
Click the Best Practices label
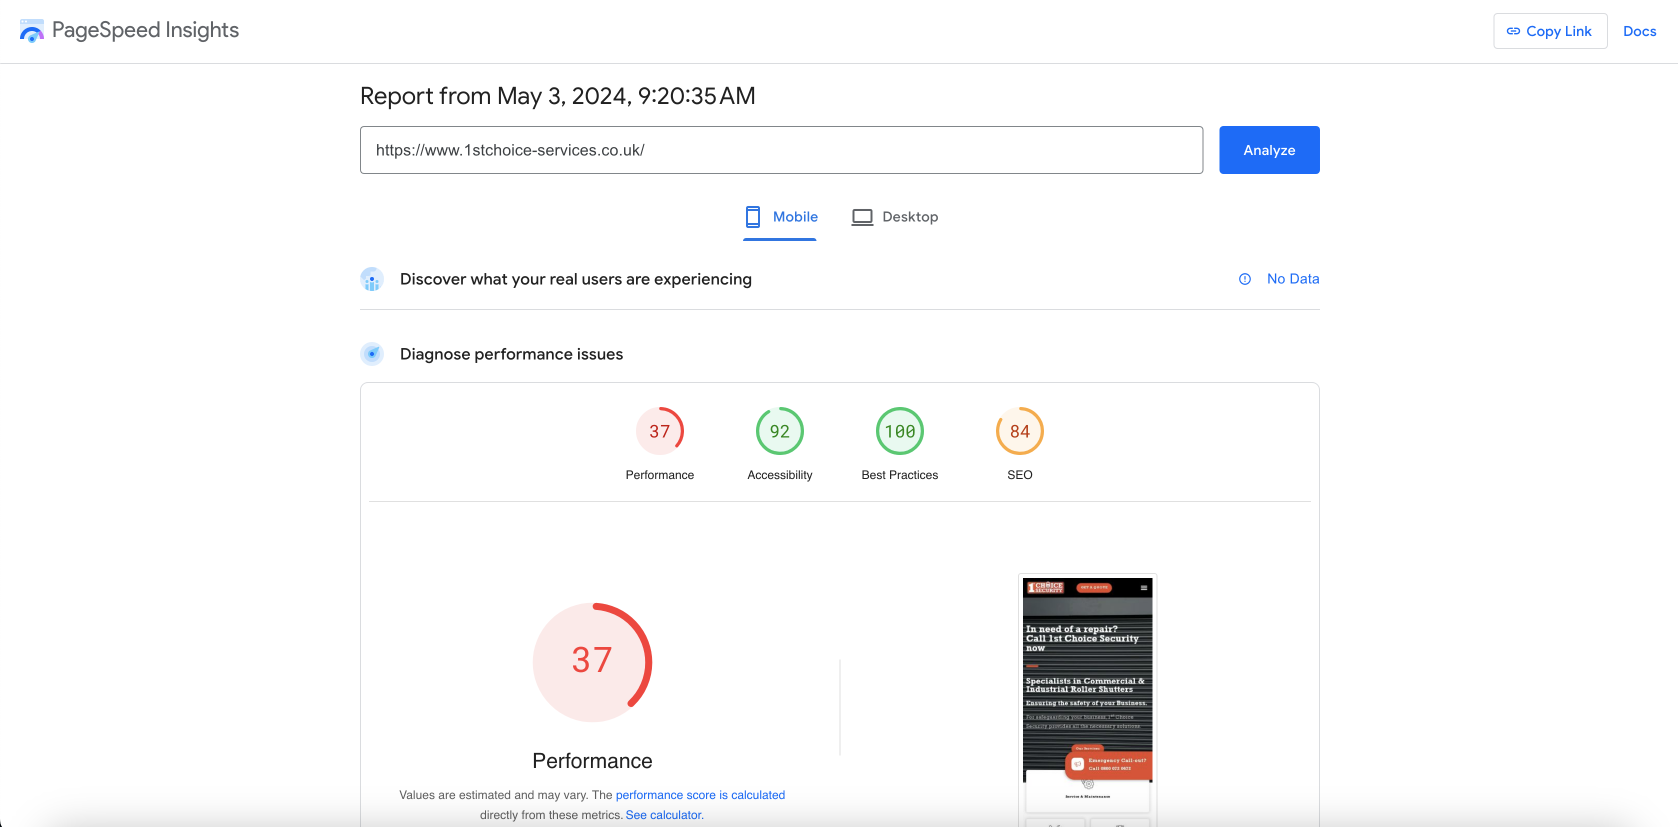900,475
